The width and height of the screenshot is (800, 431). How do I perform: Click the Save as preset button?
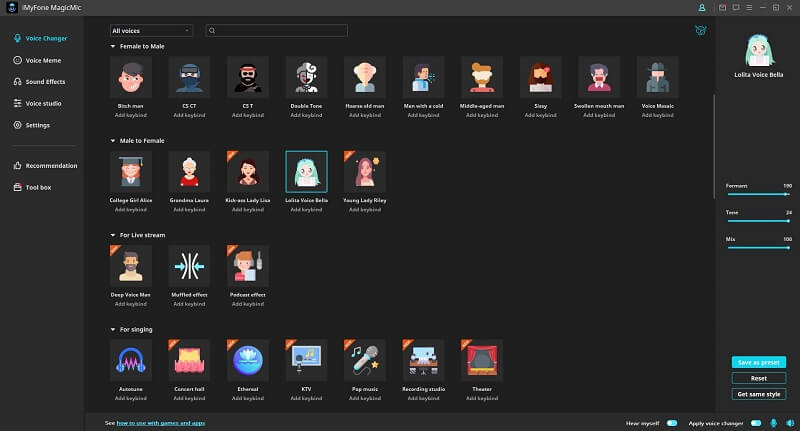(x=759, y=362)
